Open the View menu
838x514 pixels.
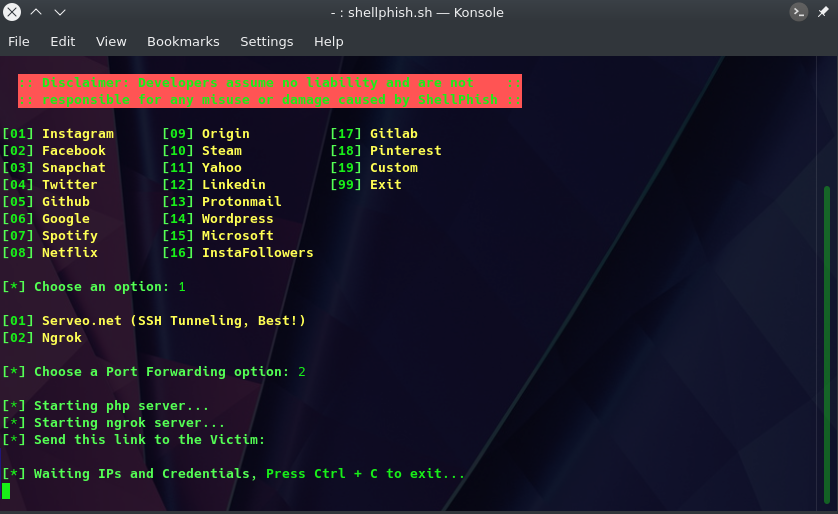[x=111, y=42]
